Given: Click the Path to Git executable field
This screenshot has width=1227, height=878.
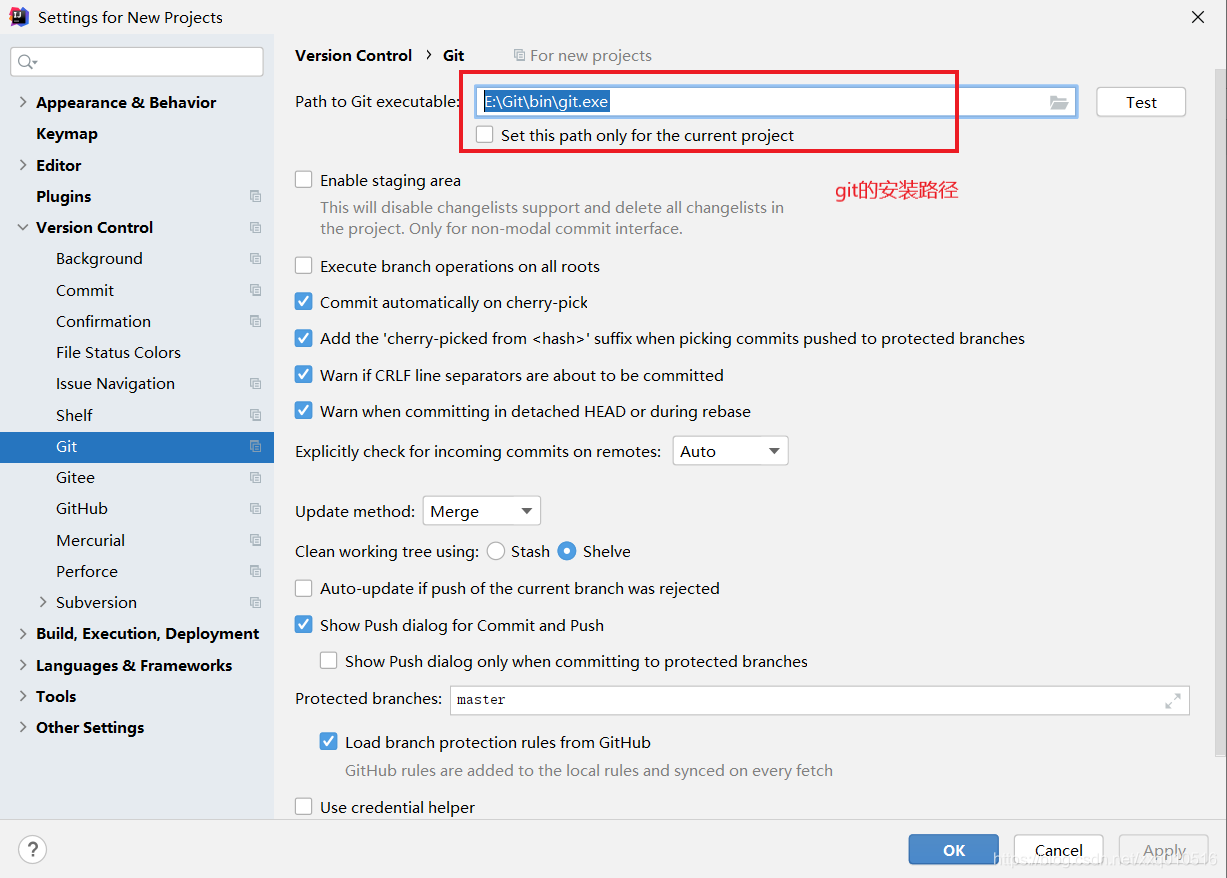Looking at the screenshot, I should 776,102.
